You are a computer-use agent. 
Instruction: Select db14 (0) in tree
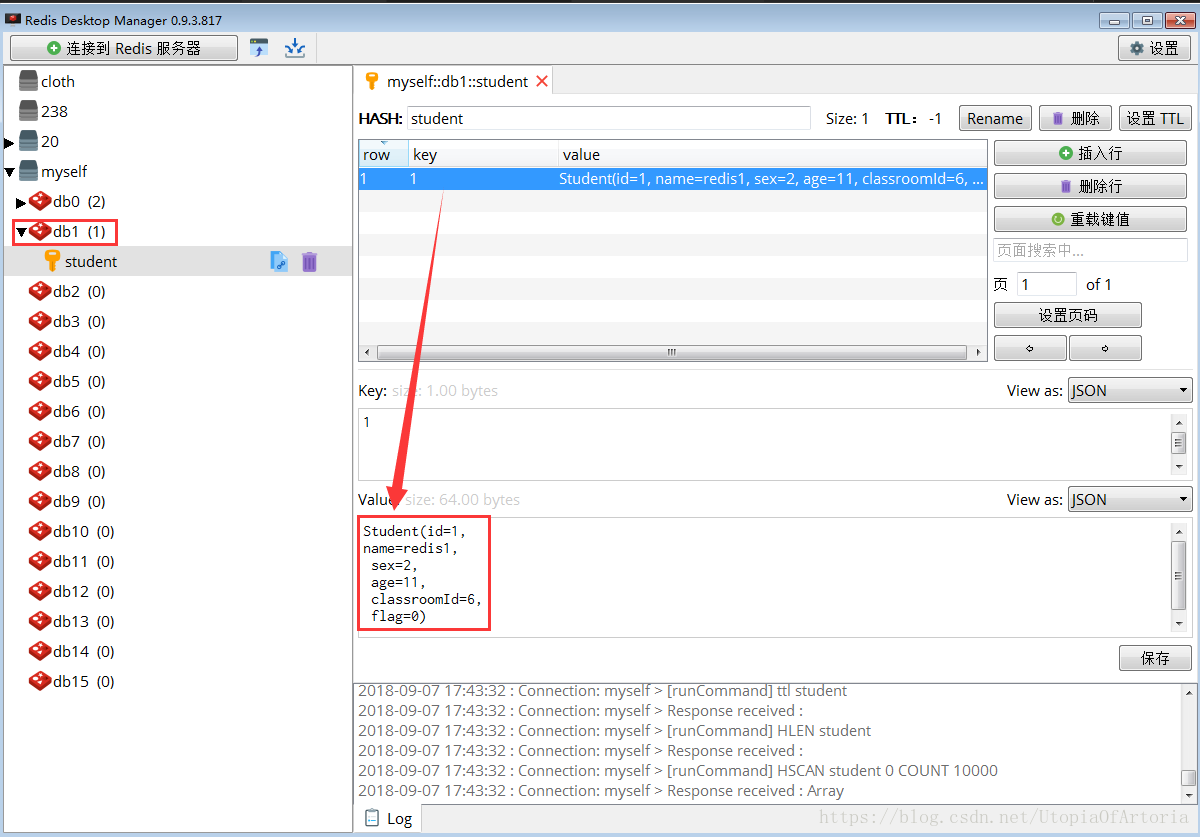pos(84,651)
